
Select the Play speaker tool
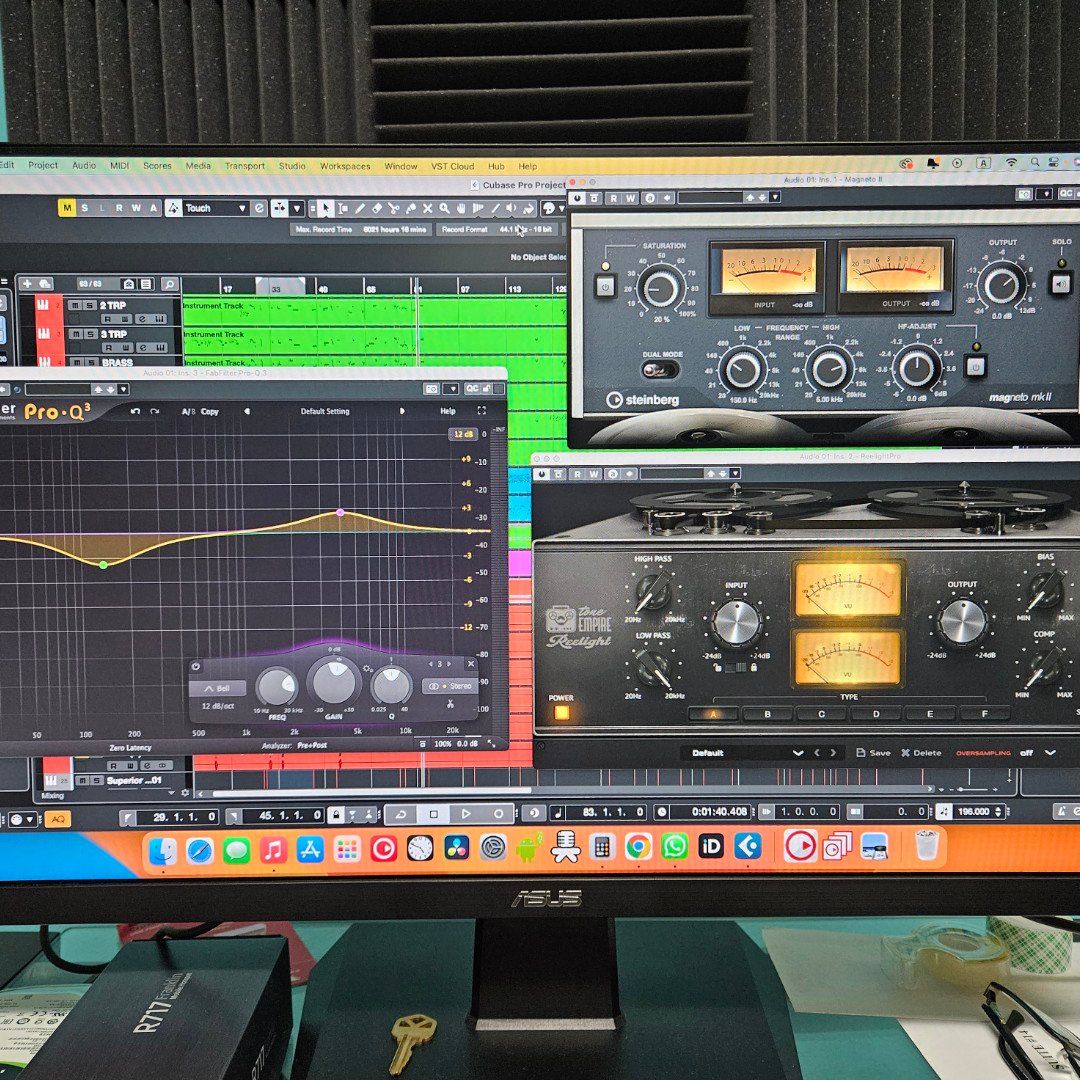pos(511,208)
